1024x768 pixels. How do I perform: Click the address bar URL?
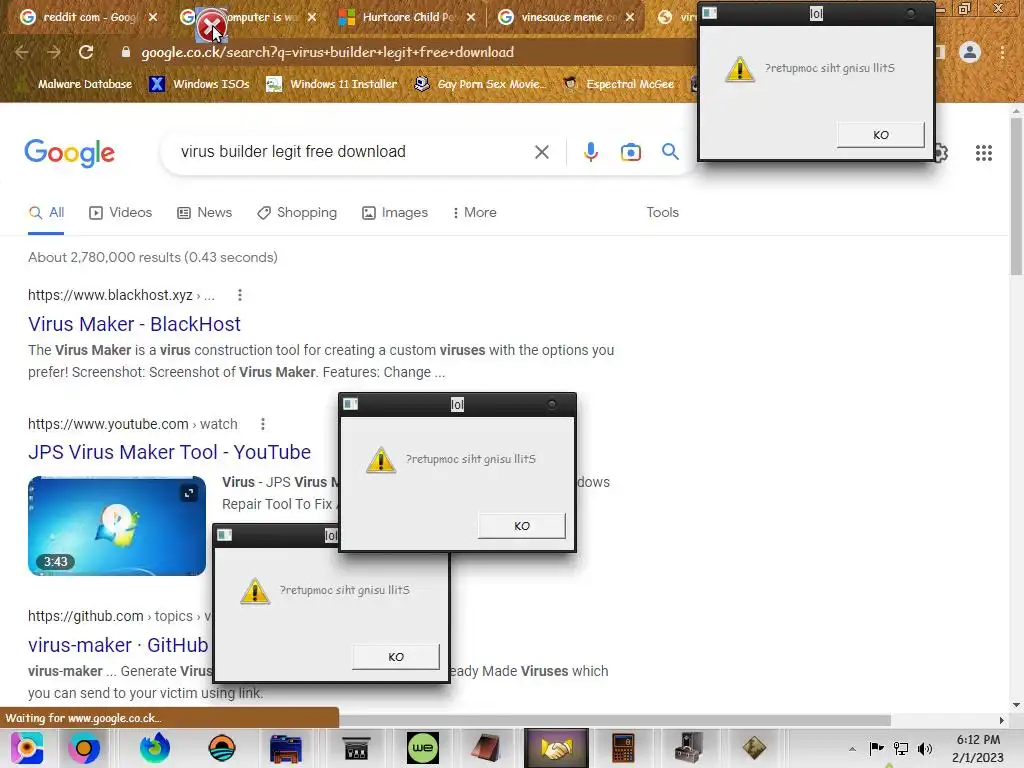[328, 52]
